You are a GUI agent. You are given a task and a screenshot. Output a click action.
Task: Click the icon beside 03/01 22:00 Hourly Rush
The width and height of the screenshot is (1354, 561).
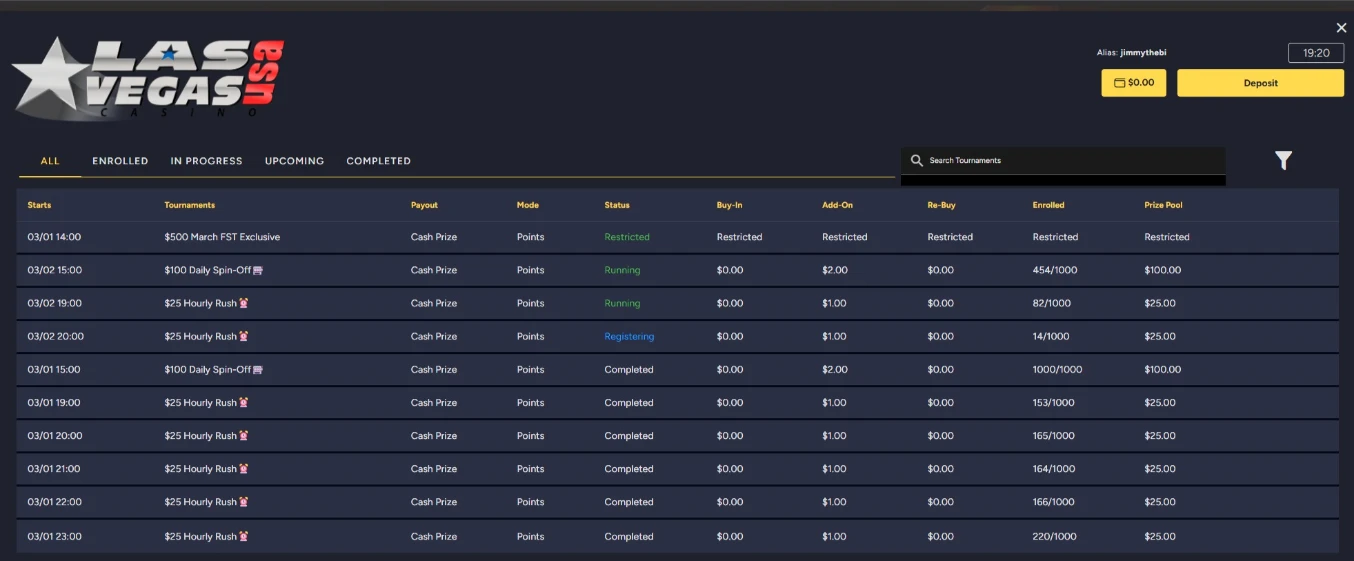[243, 501]
